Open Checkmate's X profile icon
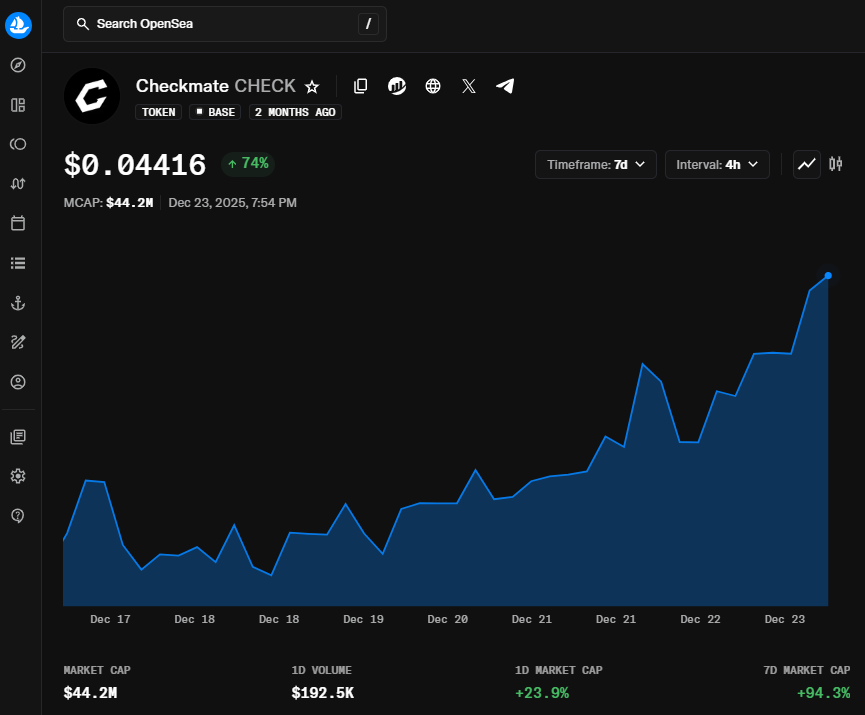This screenshot has width=865, height=715. coord(469,86)
